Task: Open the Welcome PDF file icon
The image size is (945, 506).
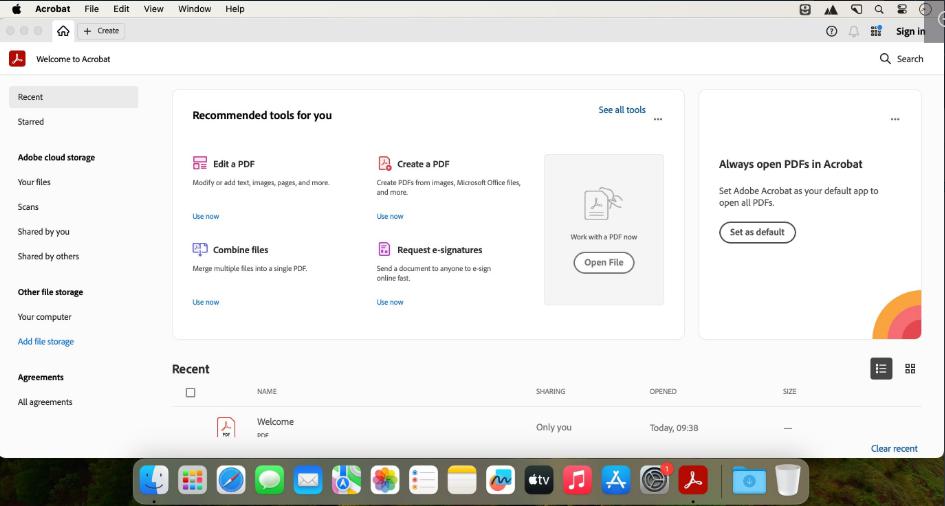Action: tap(226, 427)
